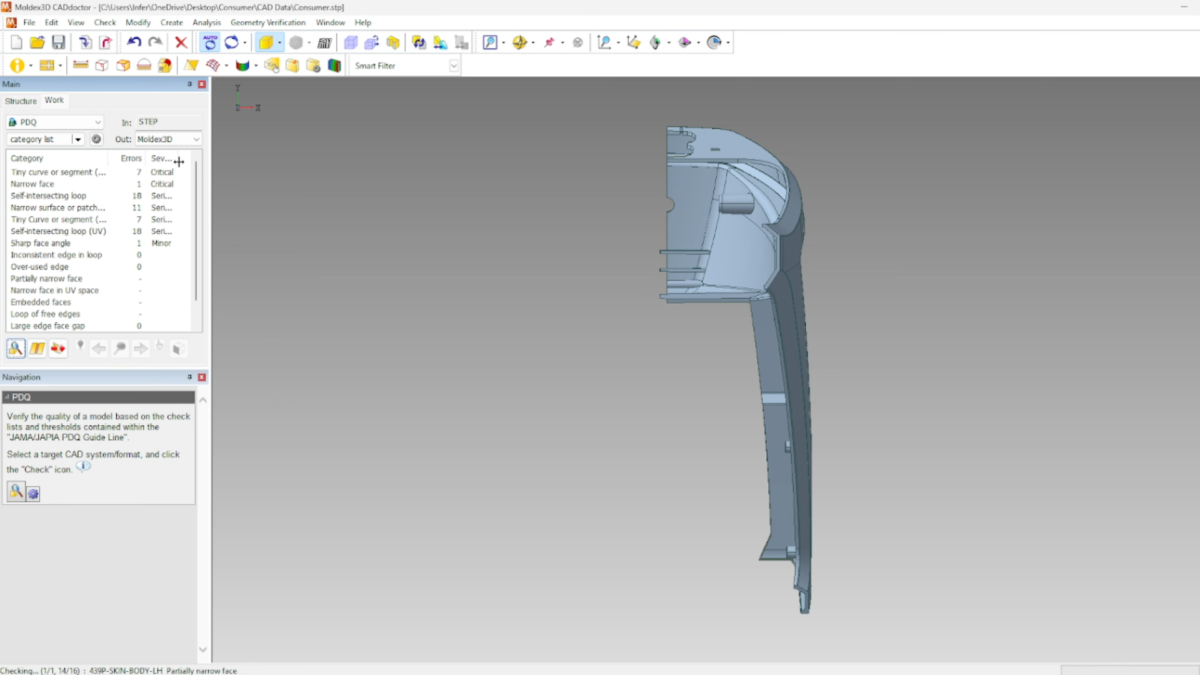1200x675 pixels.
Task: Open dropdown beside the coordinate axis icon
Action: [618, 43]
